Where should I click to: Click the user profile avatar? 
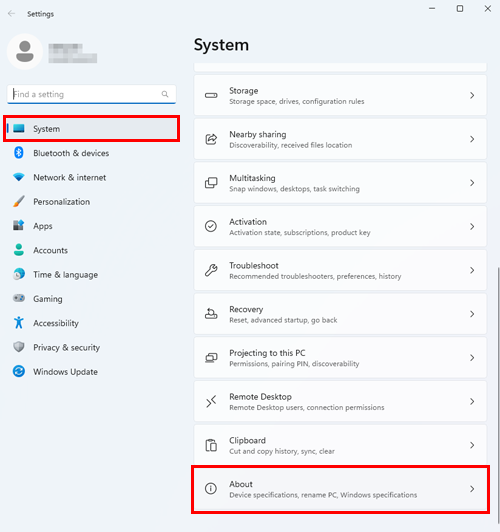click(x=25, y=52)
